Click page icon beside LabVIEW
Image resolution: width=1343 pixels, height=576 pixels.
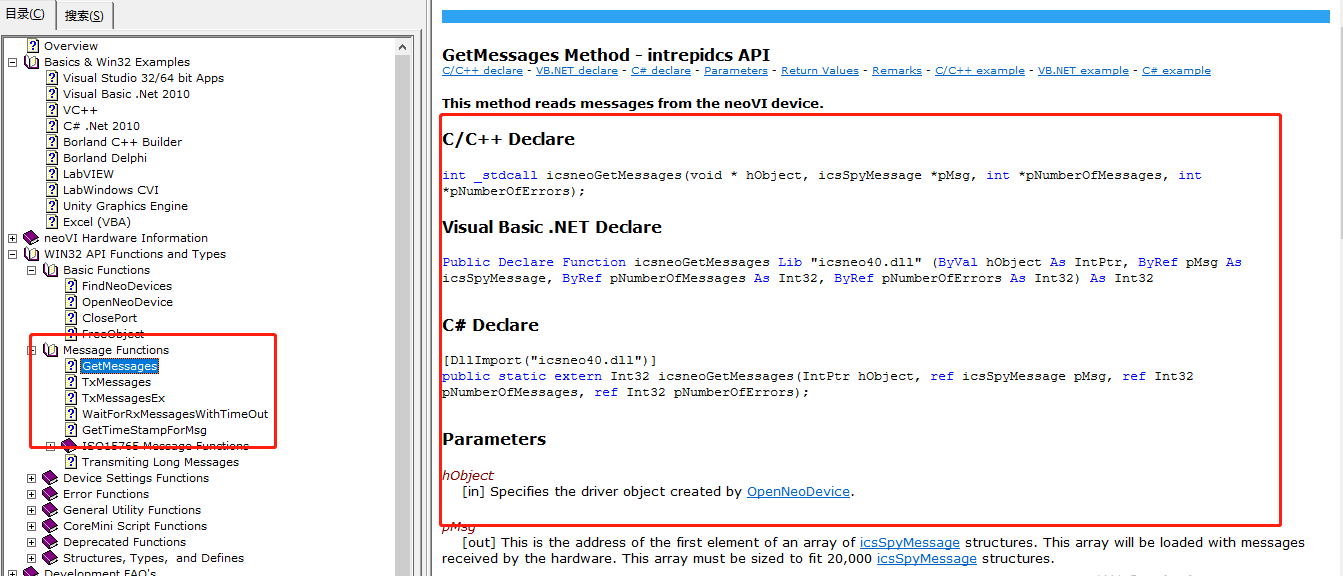pyautogui.click(x=52, y=174)
